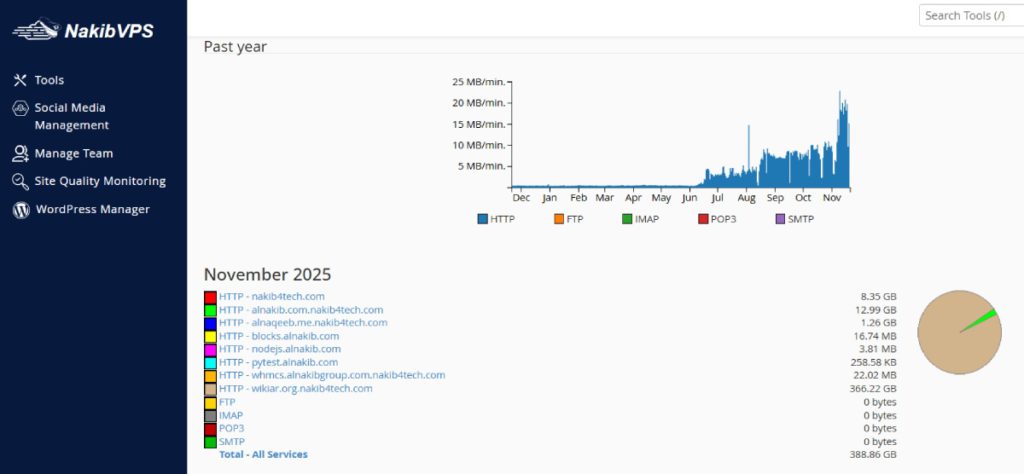
Task: Click the blue HTTP legend swatch
Action: tap(483, 219)
